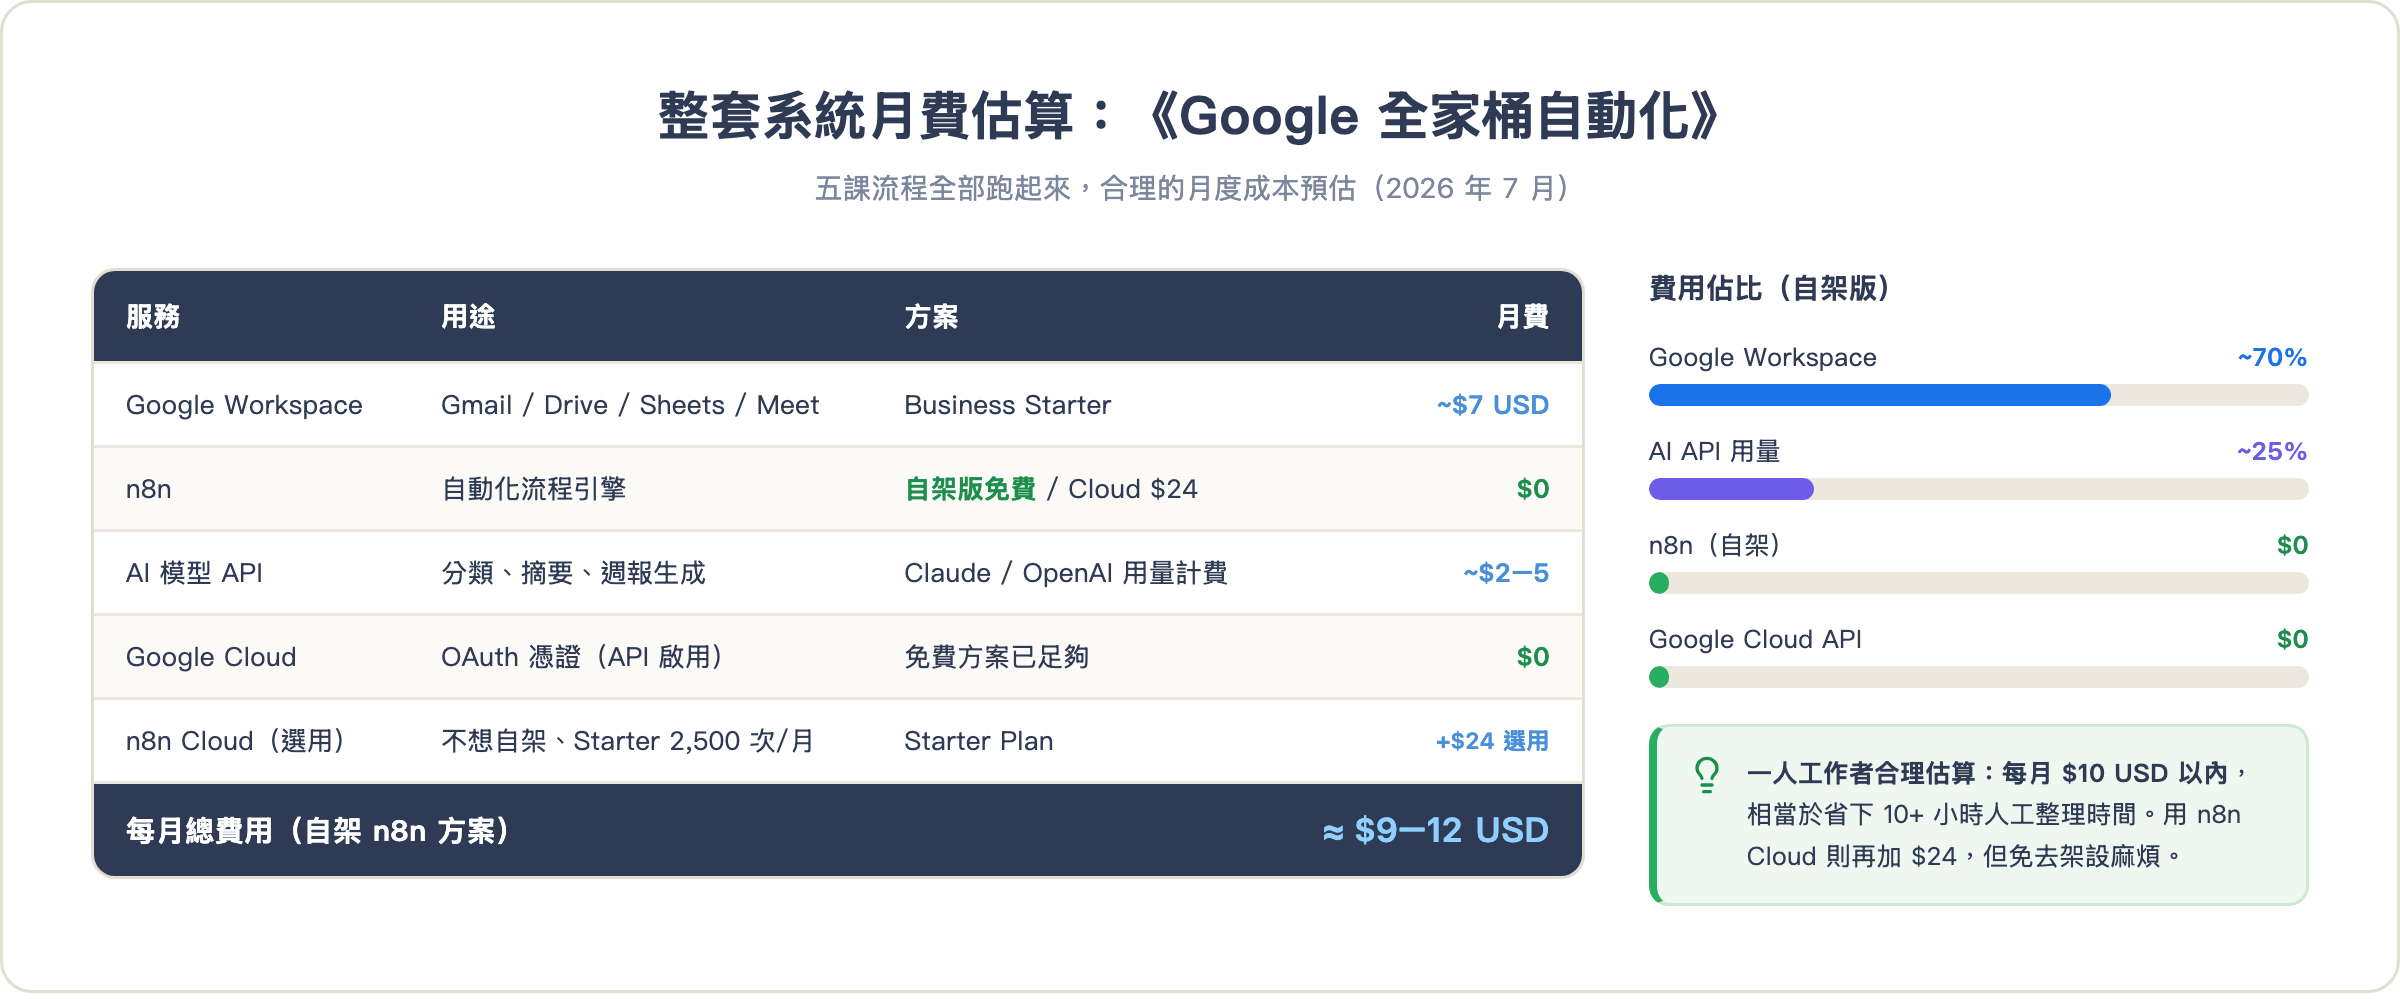The width and height of the screenshot is (2400, 1000).
Task: Click the ~$7 USD price
Action: [1493, 405]
